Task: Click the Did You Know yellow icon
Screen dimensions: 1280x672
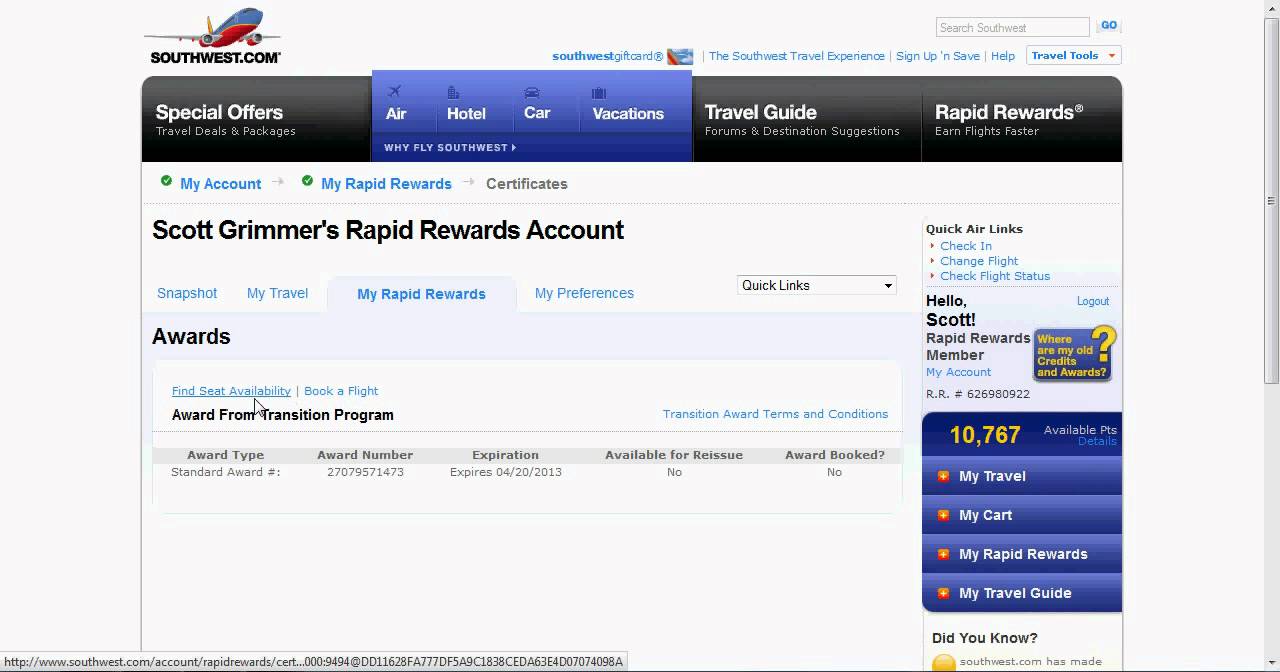Action: click(x=943, y=662)
